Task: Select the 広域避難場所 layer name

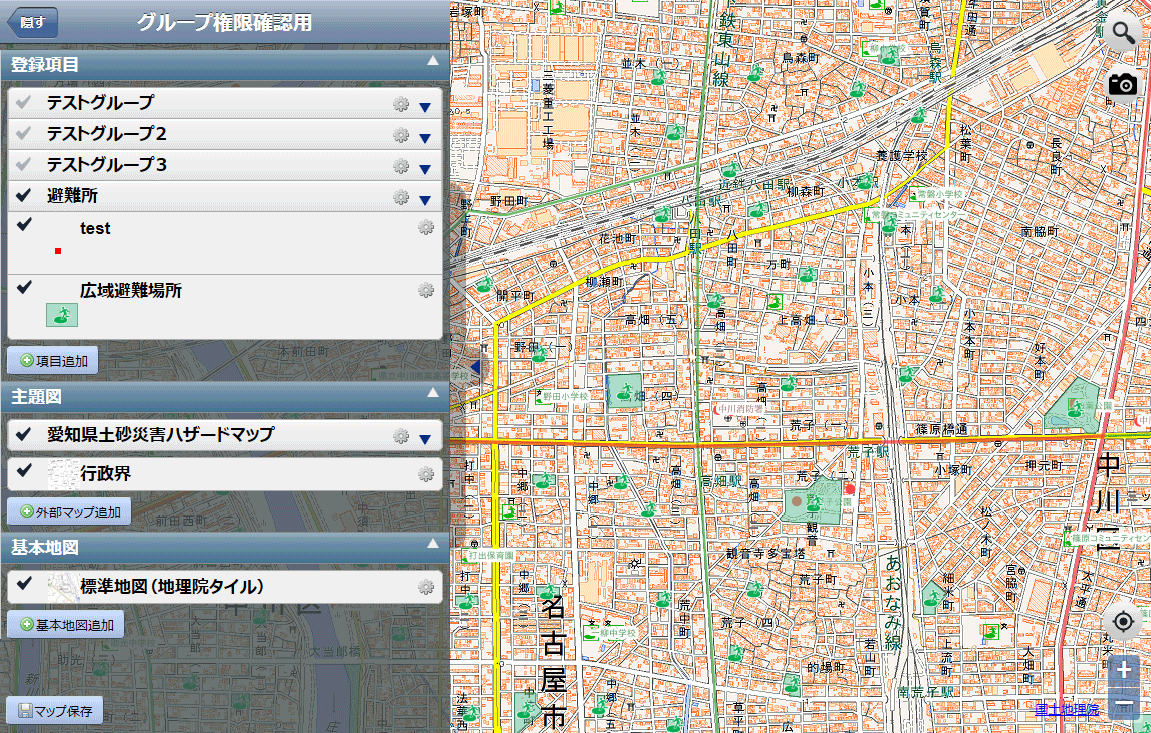Action: click(x=131, y=291)
